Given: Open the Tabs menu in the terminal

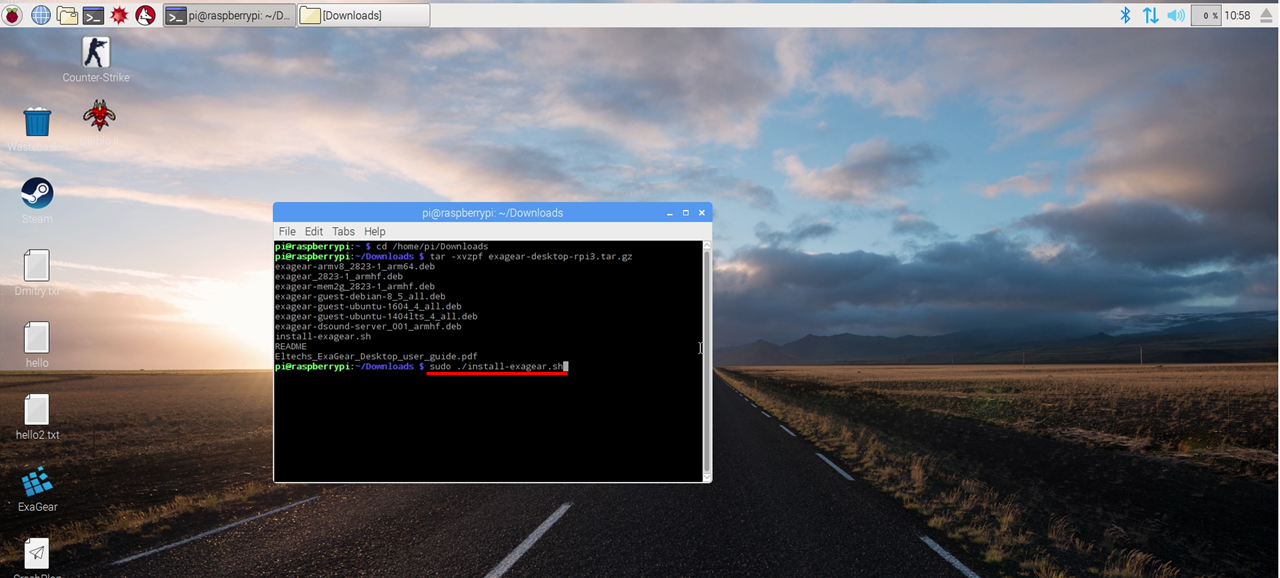Looking at the screenshot, I should tap(343, 231).
